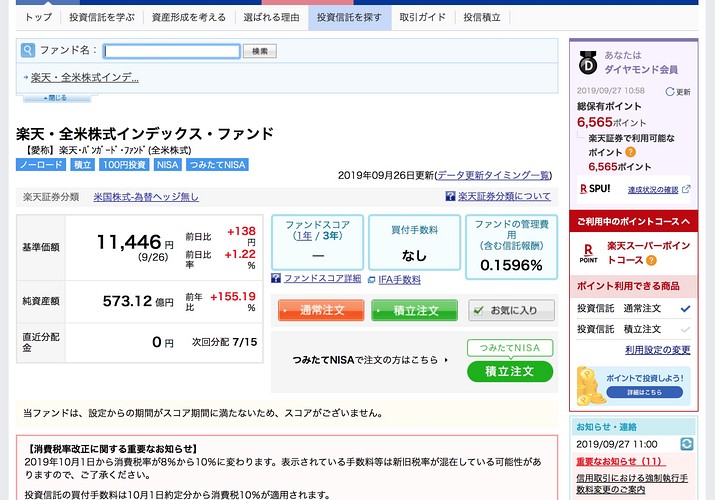
Task: Open 楽天証券分類について link
Action: pos(504,196)
